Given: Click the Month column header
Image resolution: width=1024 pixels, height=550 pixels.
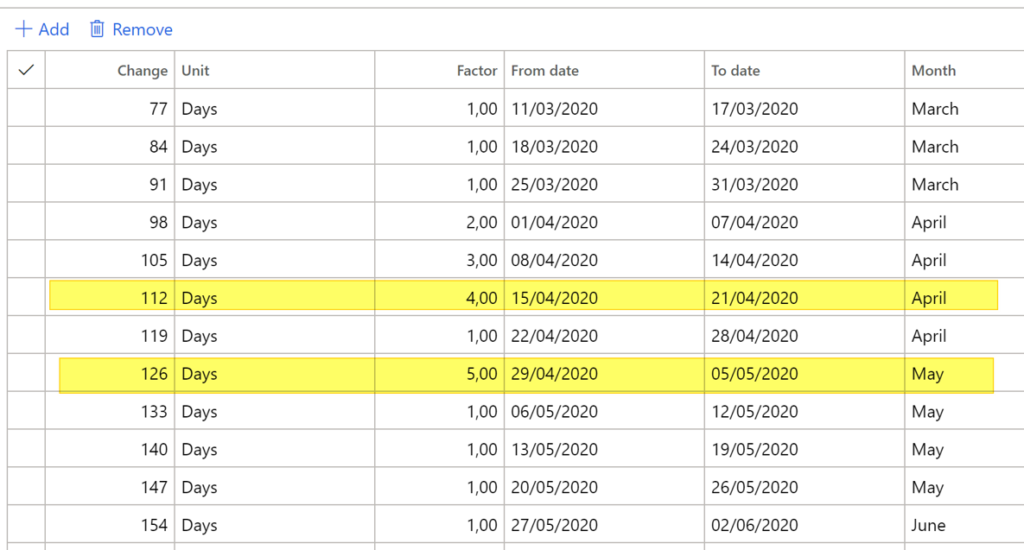Looking at the screenshot, I should (965, 70).
